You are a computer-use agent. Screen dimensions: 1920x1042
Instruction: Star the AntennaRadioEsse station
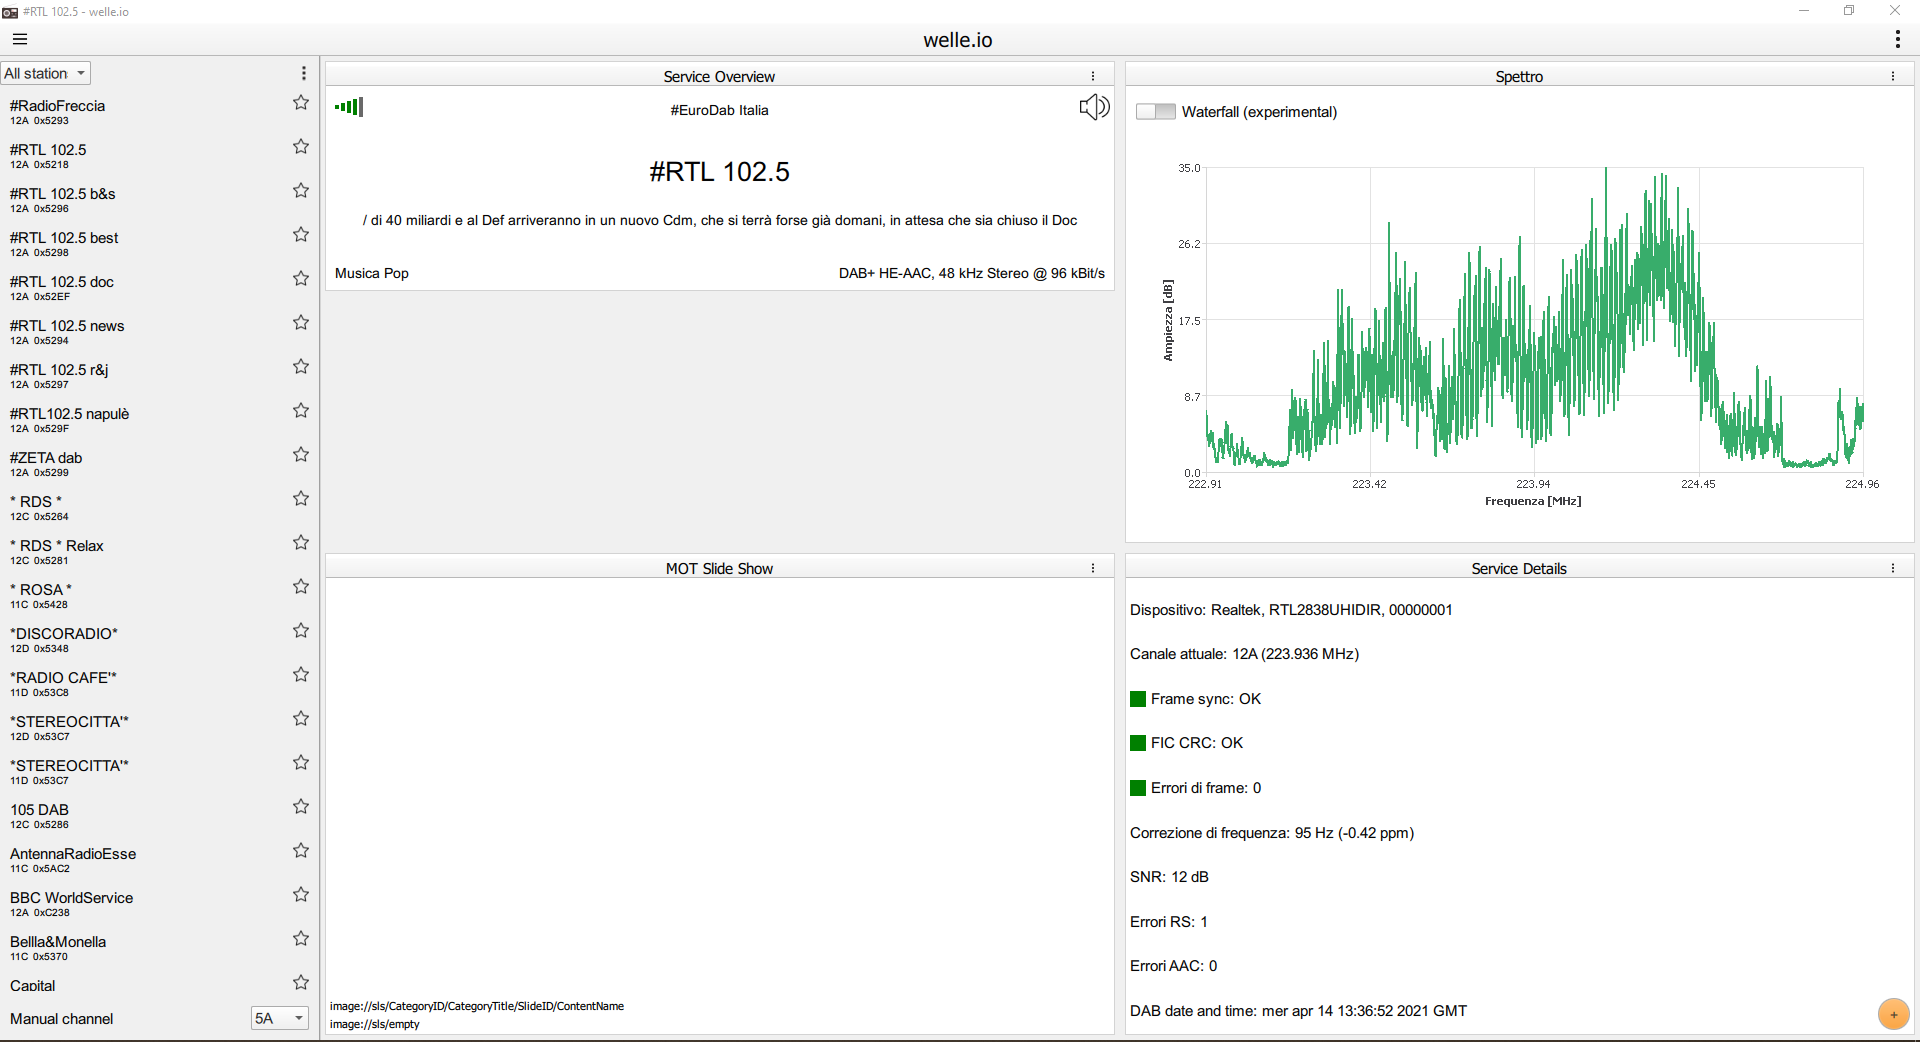[301, 851]
